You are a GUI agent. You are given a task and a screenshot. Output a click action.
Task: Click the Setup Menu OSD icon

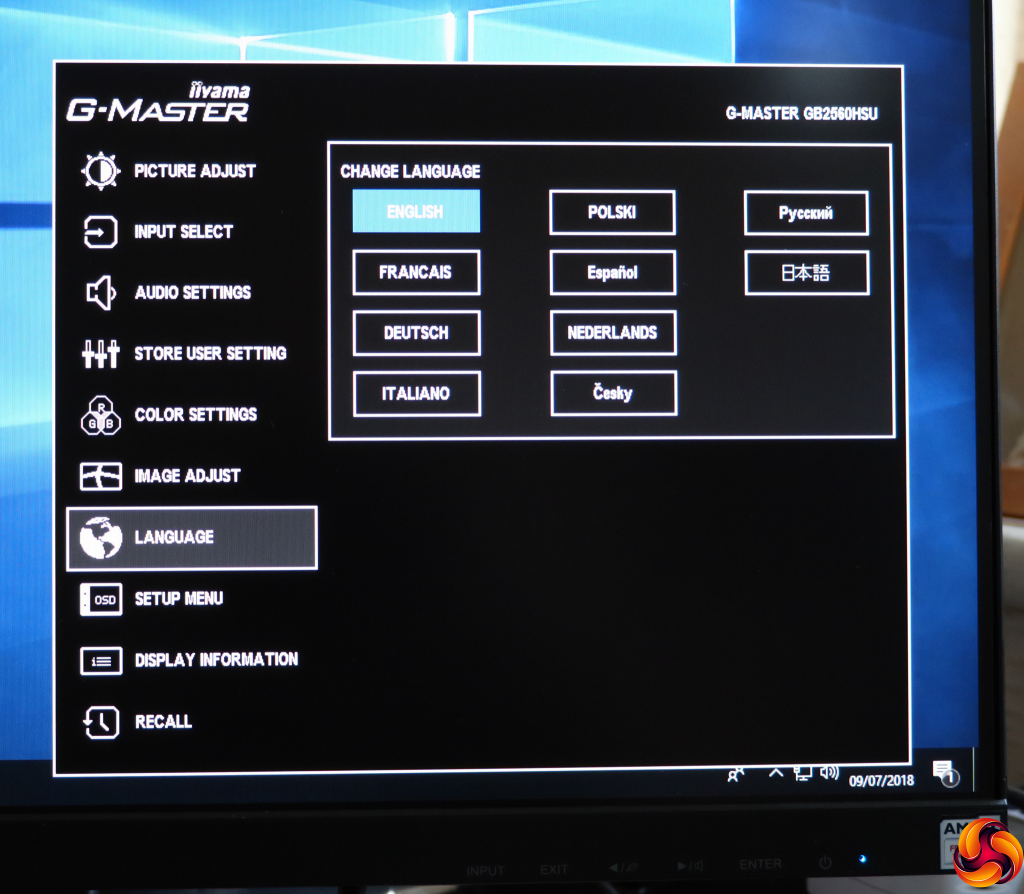pyautogui.click(x=101, y=599)
